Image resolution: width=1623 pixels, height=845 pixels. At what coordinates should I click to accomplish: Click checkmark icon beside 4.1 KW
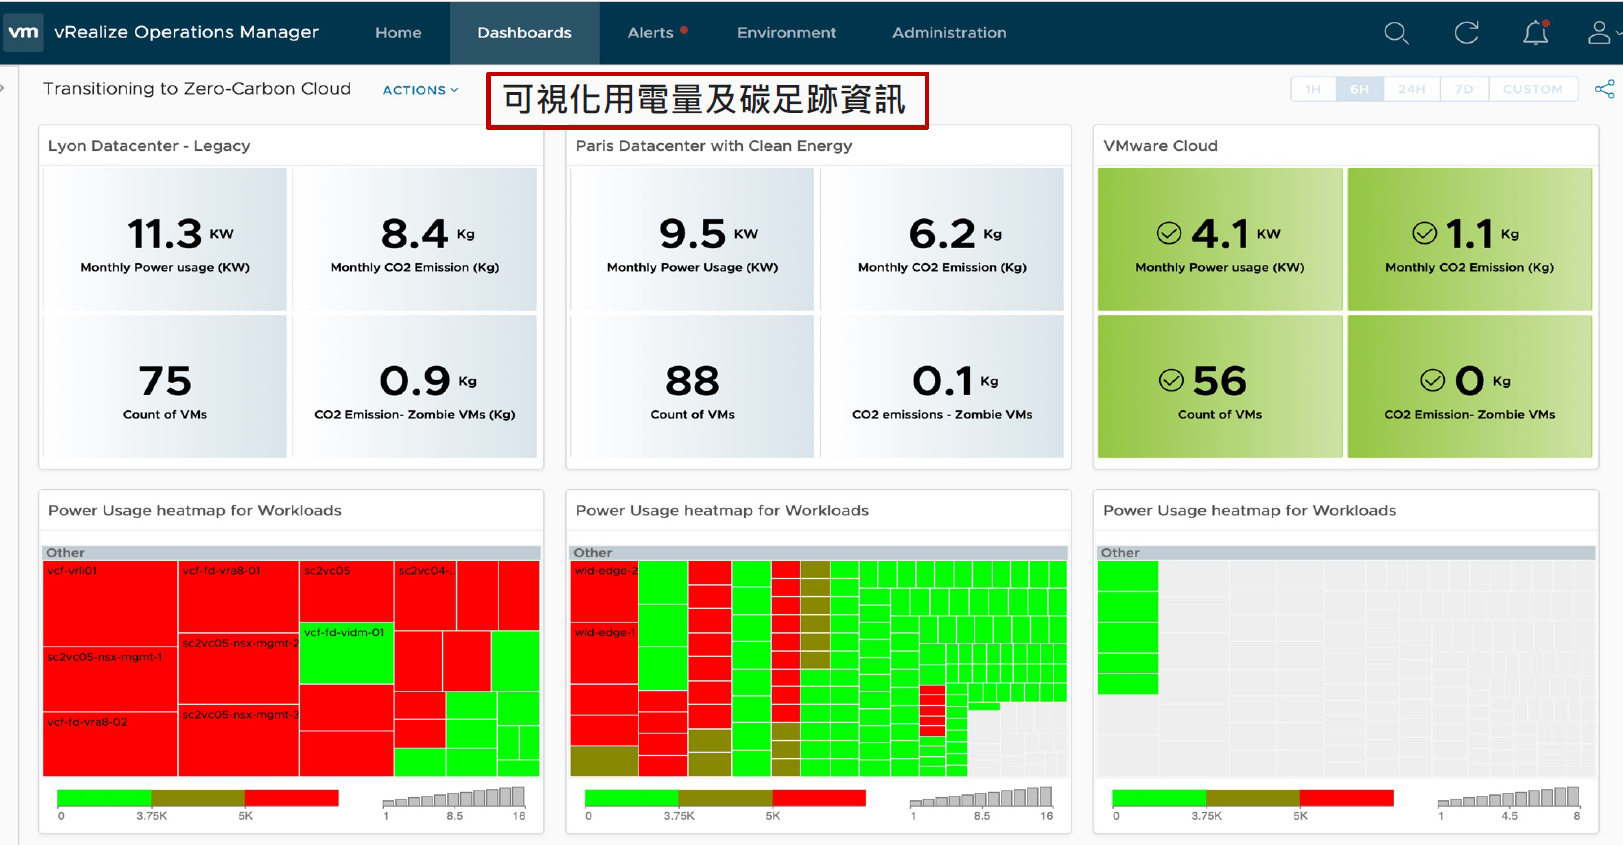click(1169, 233)
